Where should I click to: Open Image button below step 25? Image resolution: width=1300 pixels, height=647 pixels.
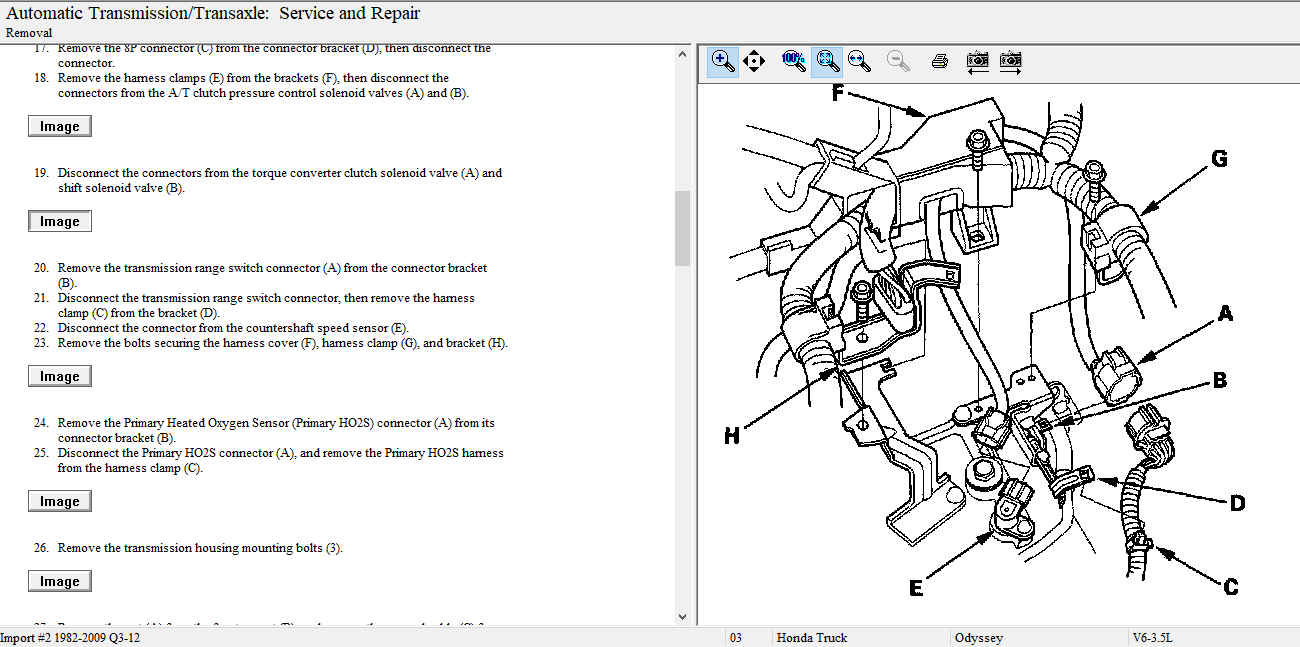click(x=60, y=502)
